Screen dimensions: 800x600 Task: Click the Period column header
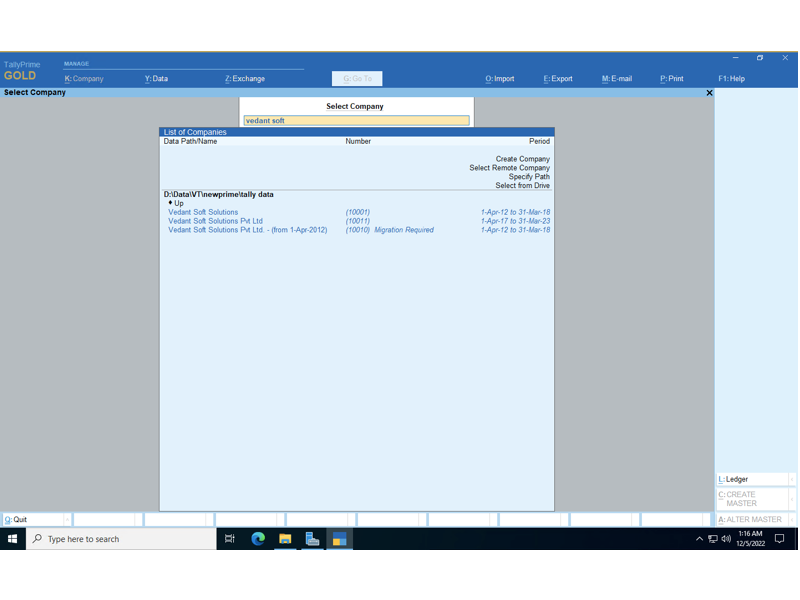click(539, 141)
